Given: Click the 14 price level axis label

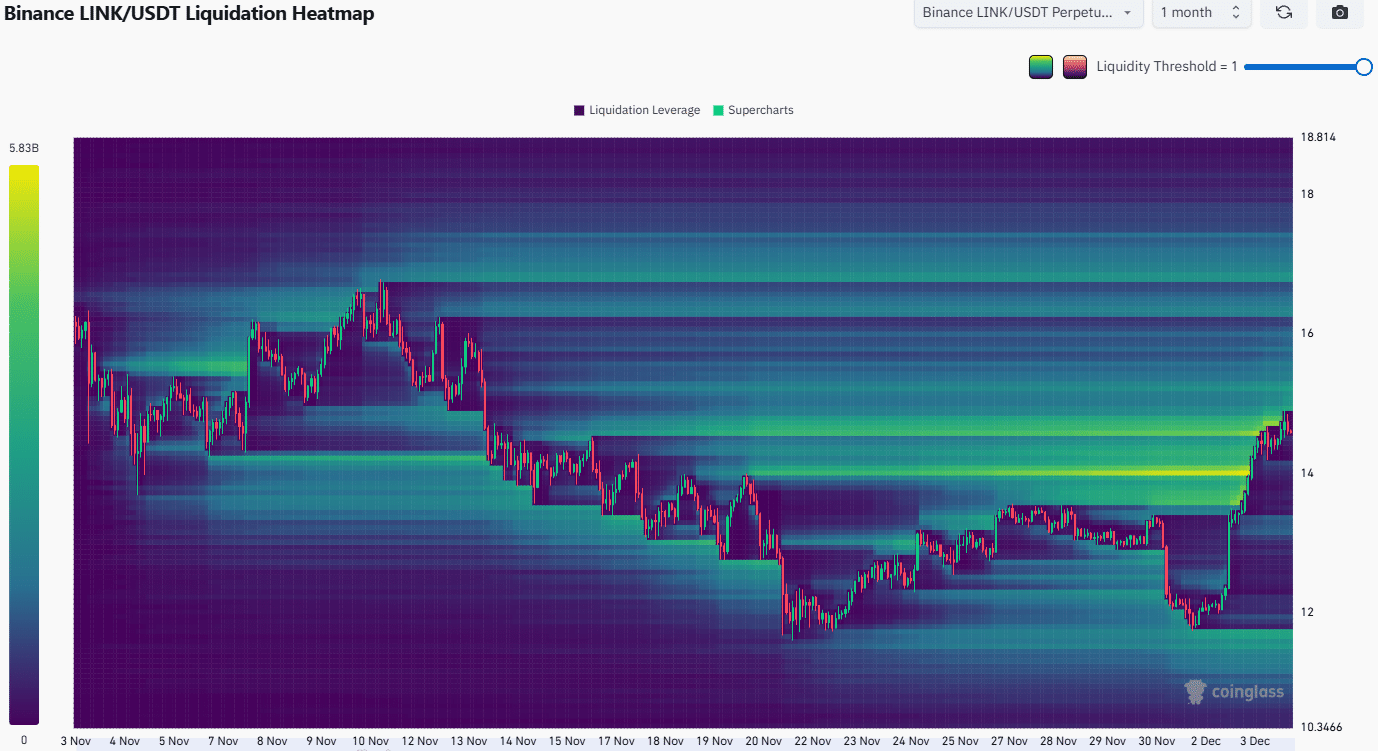Looking at the screenshot, I should pos(1306,473).
